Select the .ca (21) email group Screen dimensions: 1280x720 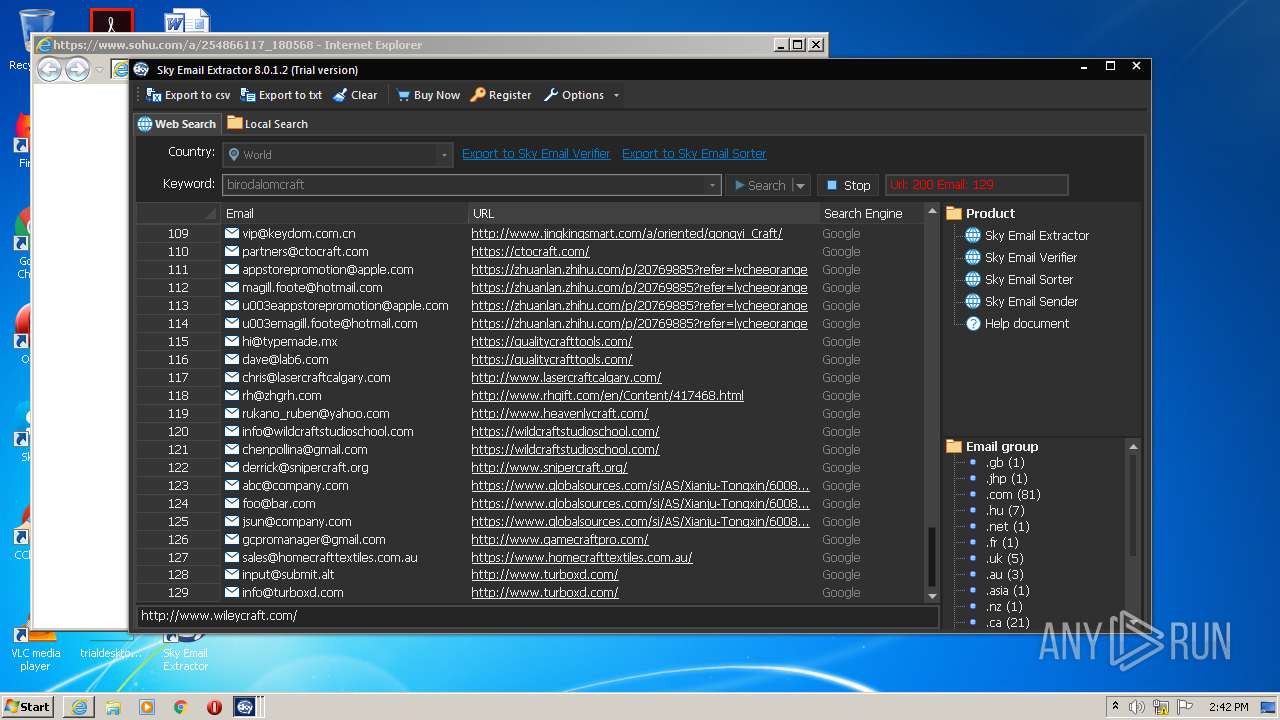pyautogui.click(x=1007, y=622)
